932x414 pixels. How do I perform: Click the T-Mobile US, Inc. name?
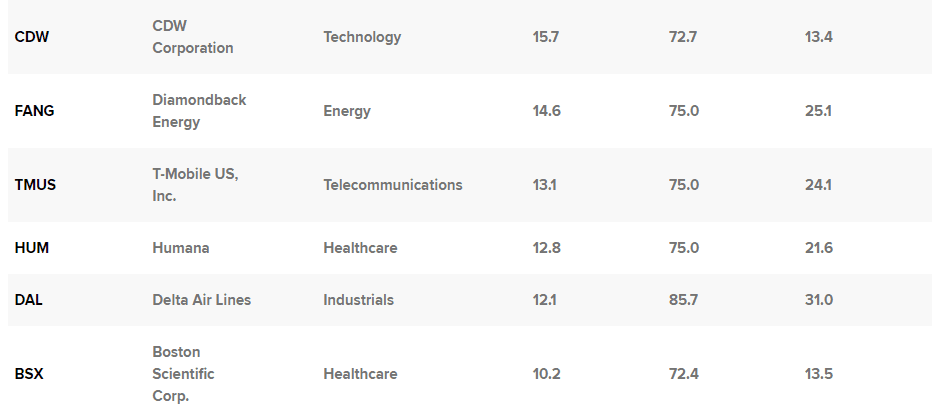click(x=195, y=185)
